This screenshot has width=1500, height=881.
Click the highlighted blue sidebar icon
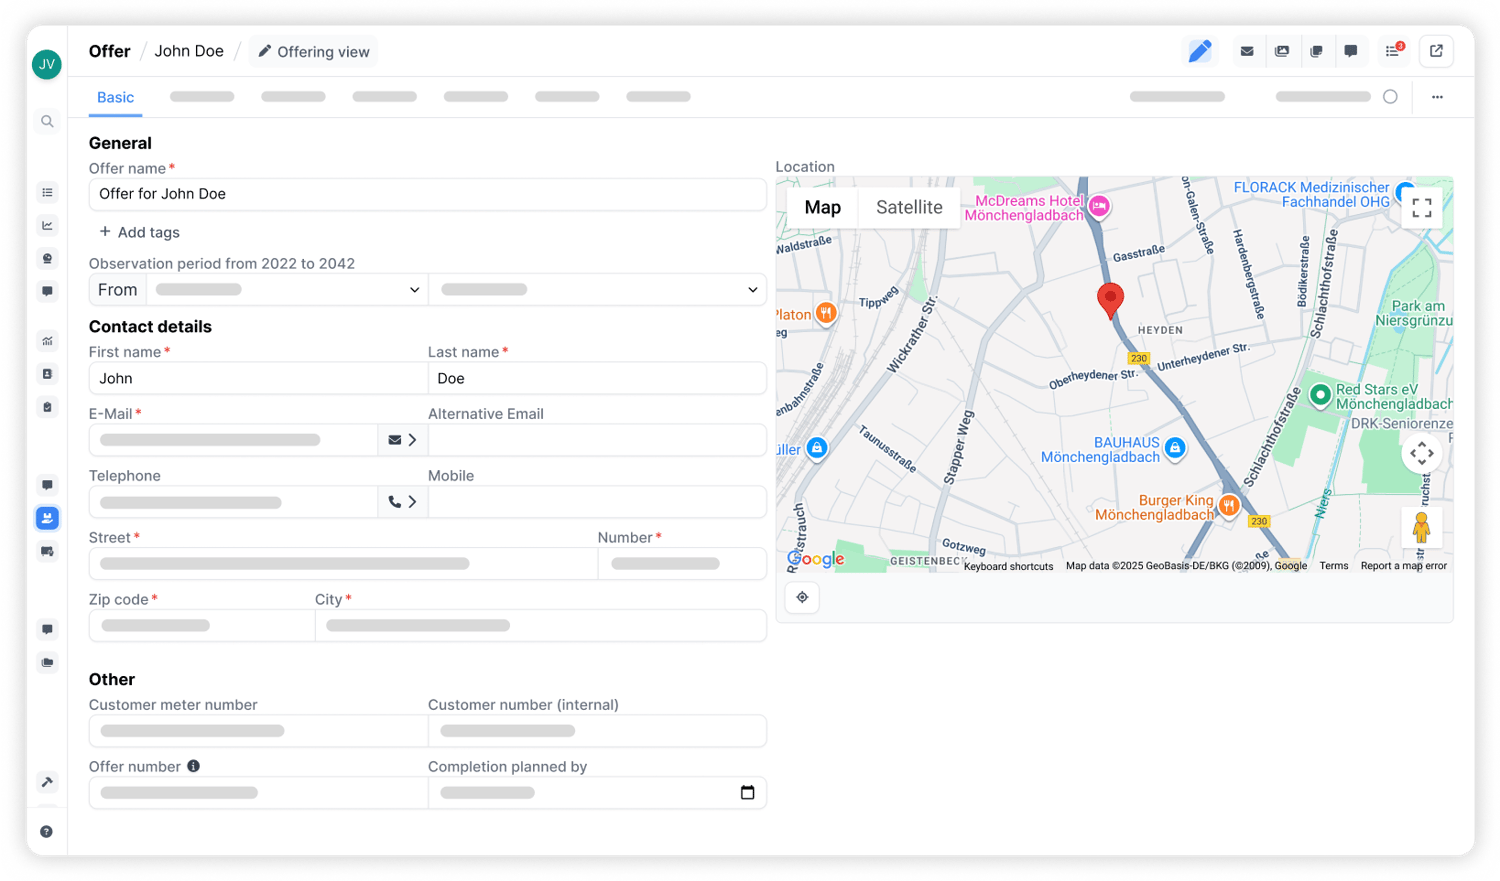[x=47, y=518]
